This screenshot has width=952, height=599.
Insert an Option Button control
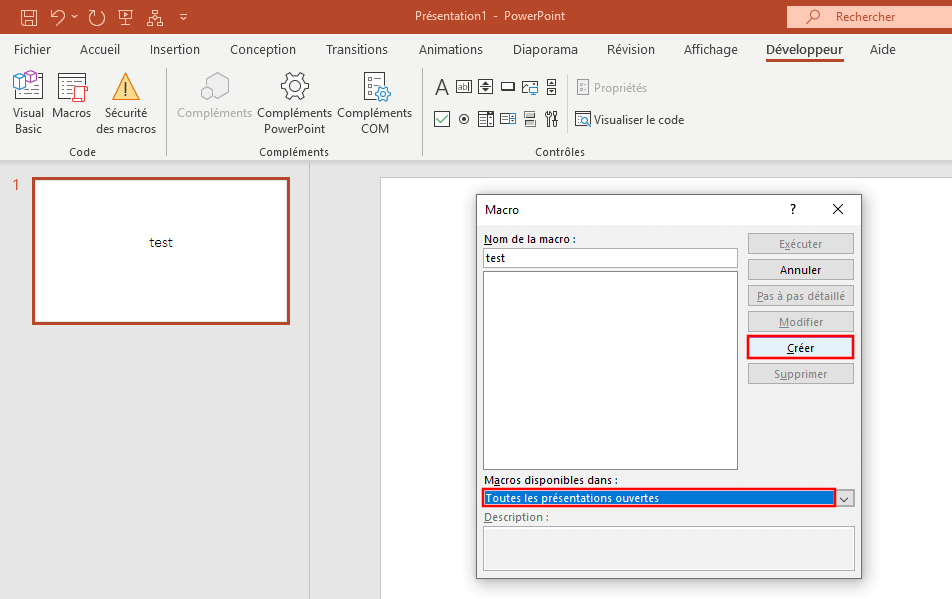(463, 119)
